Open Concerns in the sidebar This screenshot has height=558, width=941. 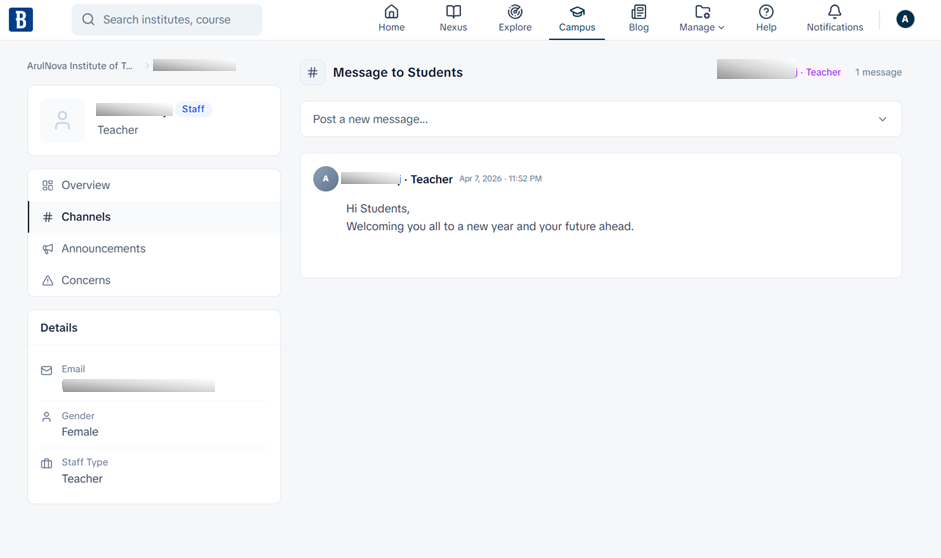pyautogui.click(x=86, y=281)
